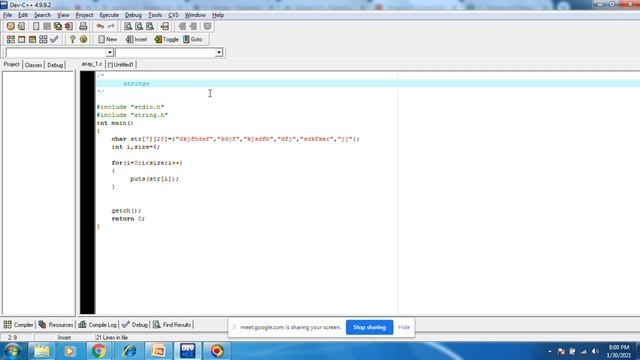Click the Rebuild All icon
The image size is (640, 360).
tap(43, 39)
